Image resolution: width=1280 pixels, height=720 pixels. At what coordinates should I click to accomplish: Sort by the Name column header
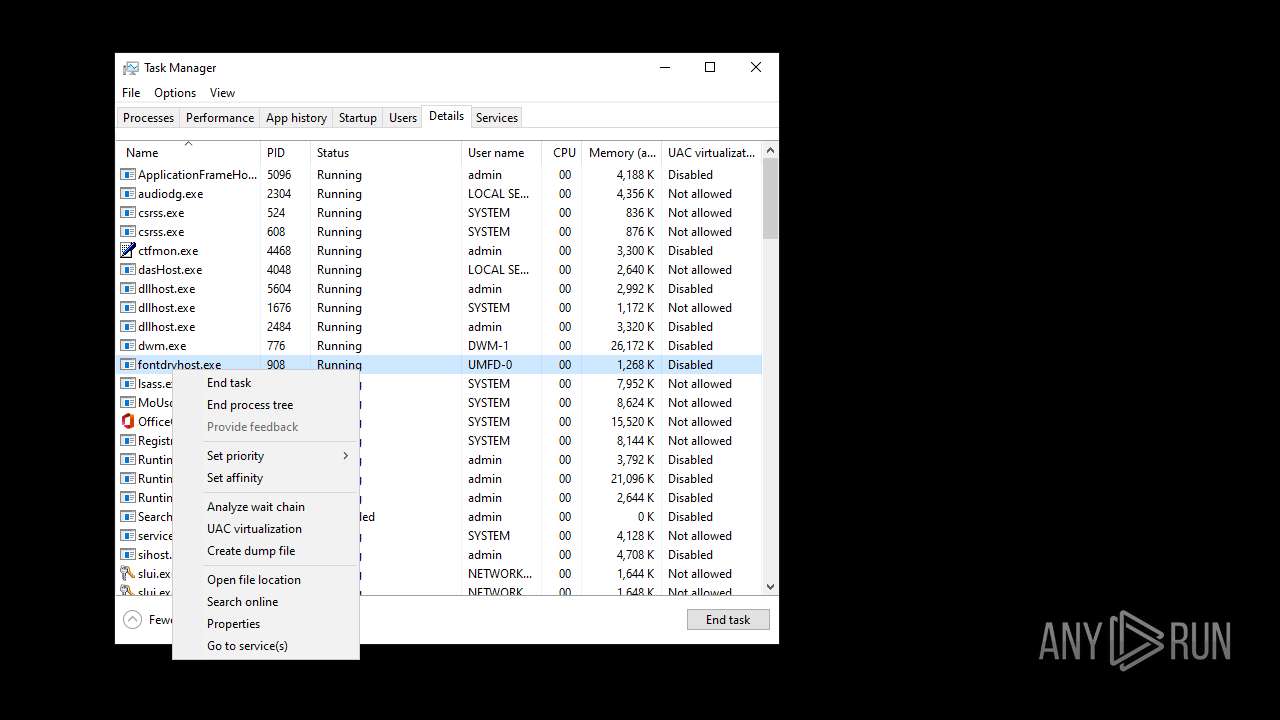click(189, 153)
